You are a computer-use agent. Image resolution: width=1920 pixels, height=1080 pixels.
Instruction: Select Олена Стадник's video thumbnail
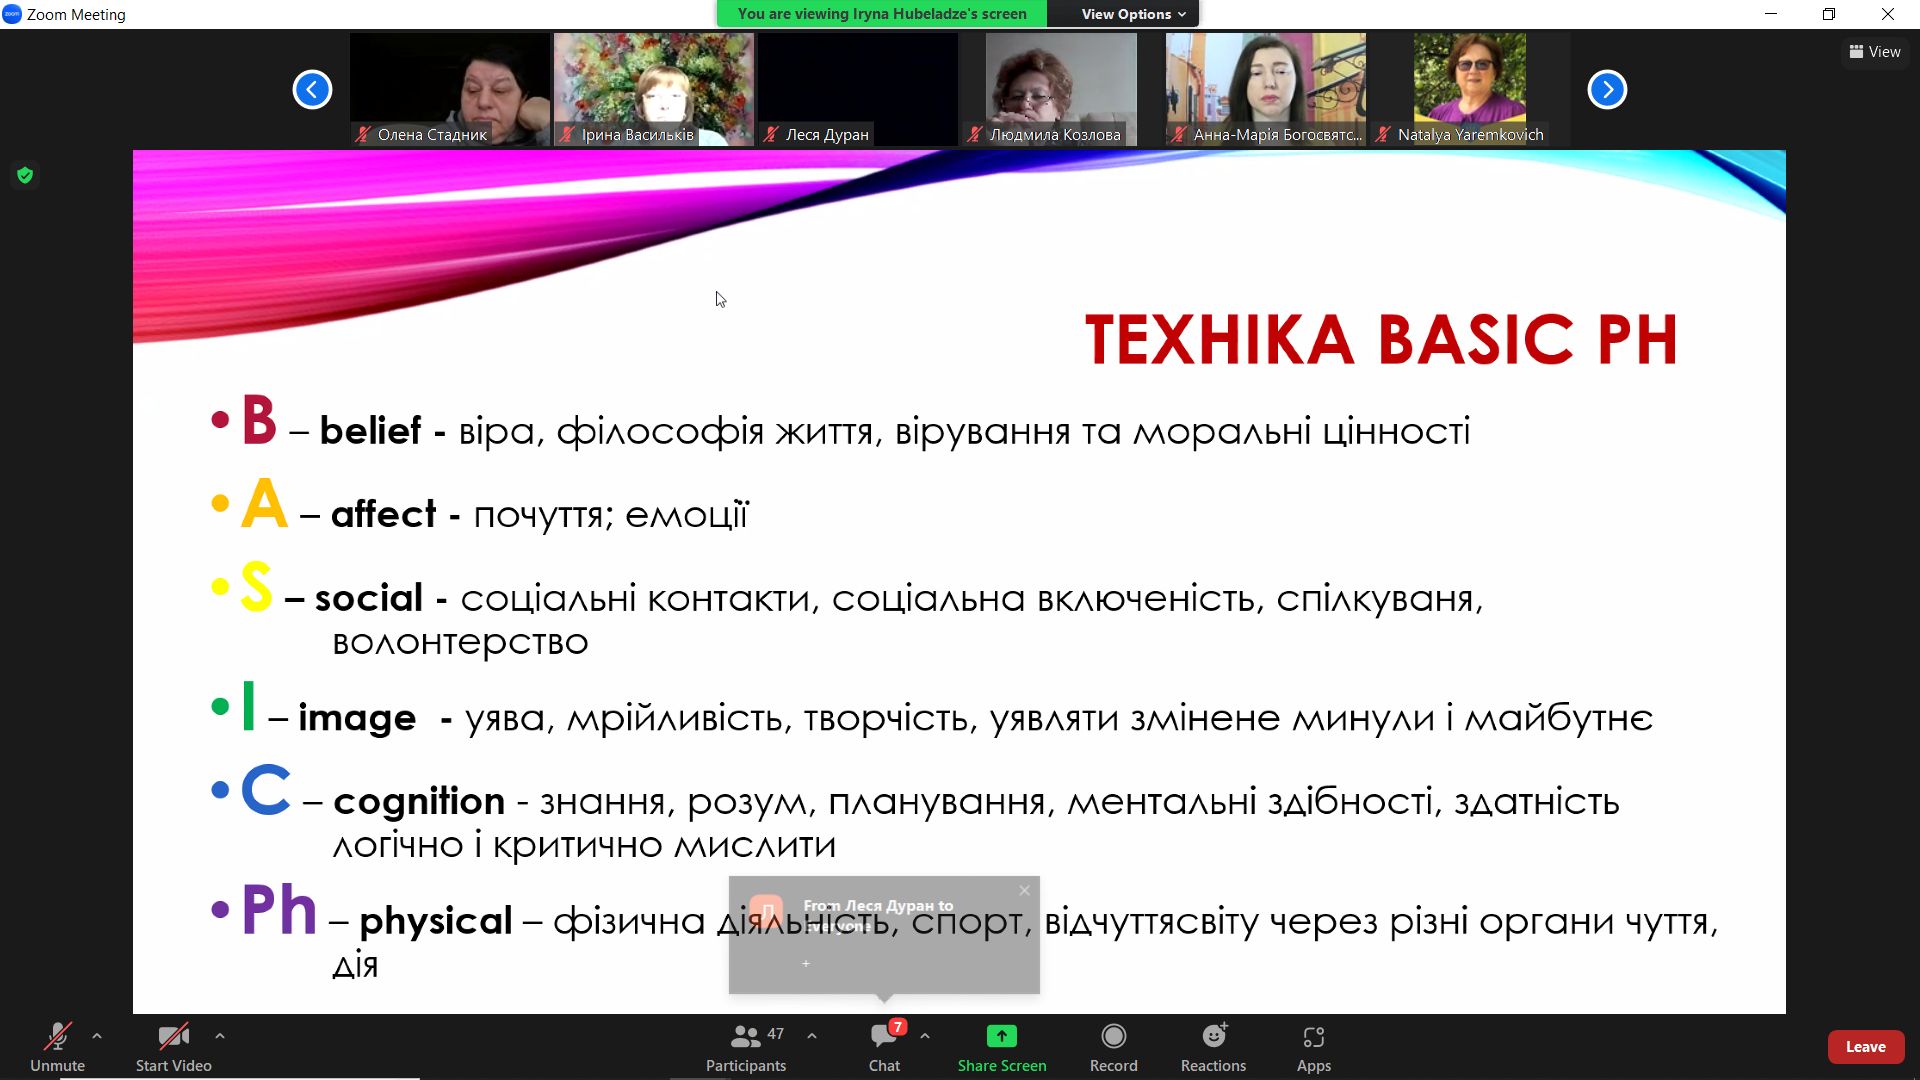449,88
